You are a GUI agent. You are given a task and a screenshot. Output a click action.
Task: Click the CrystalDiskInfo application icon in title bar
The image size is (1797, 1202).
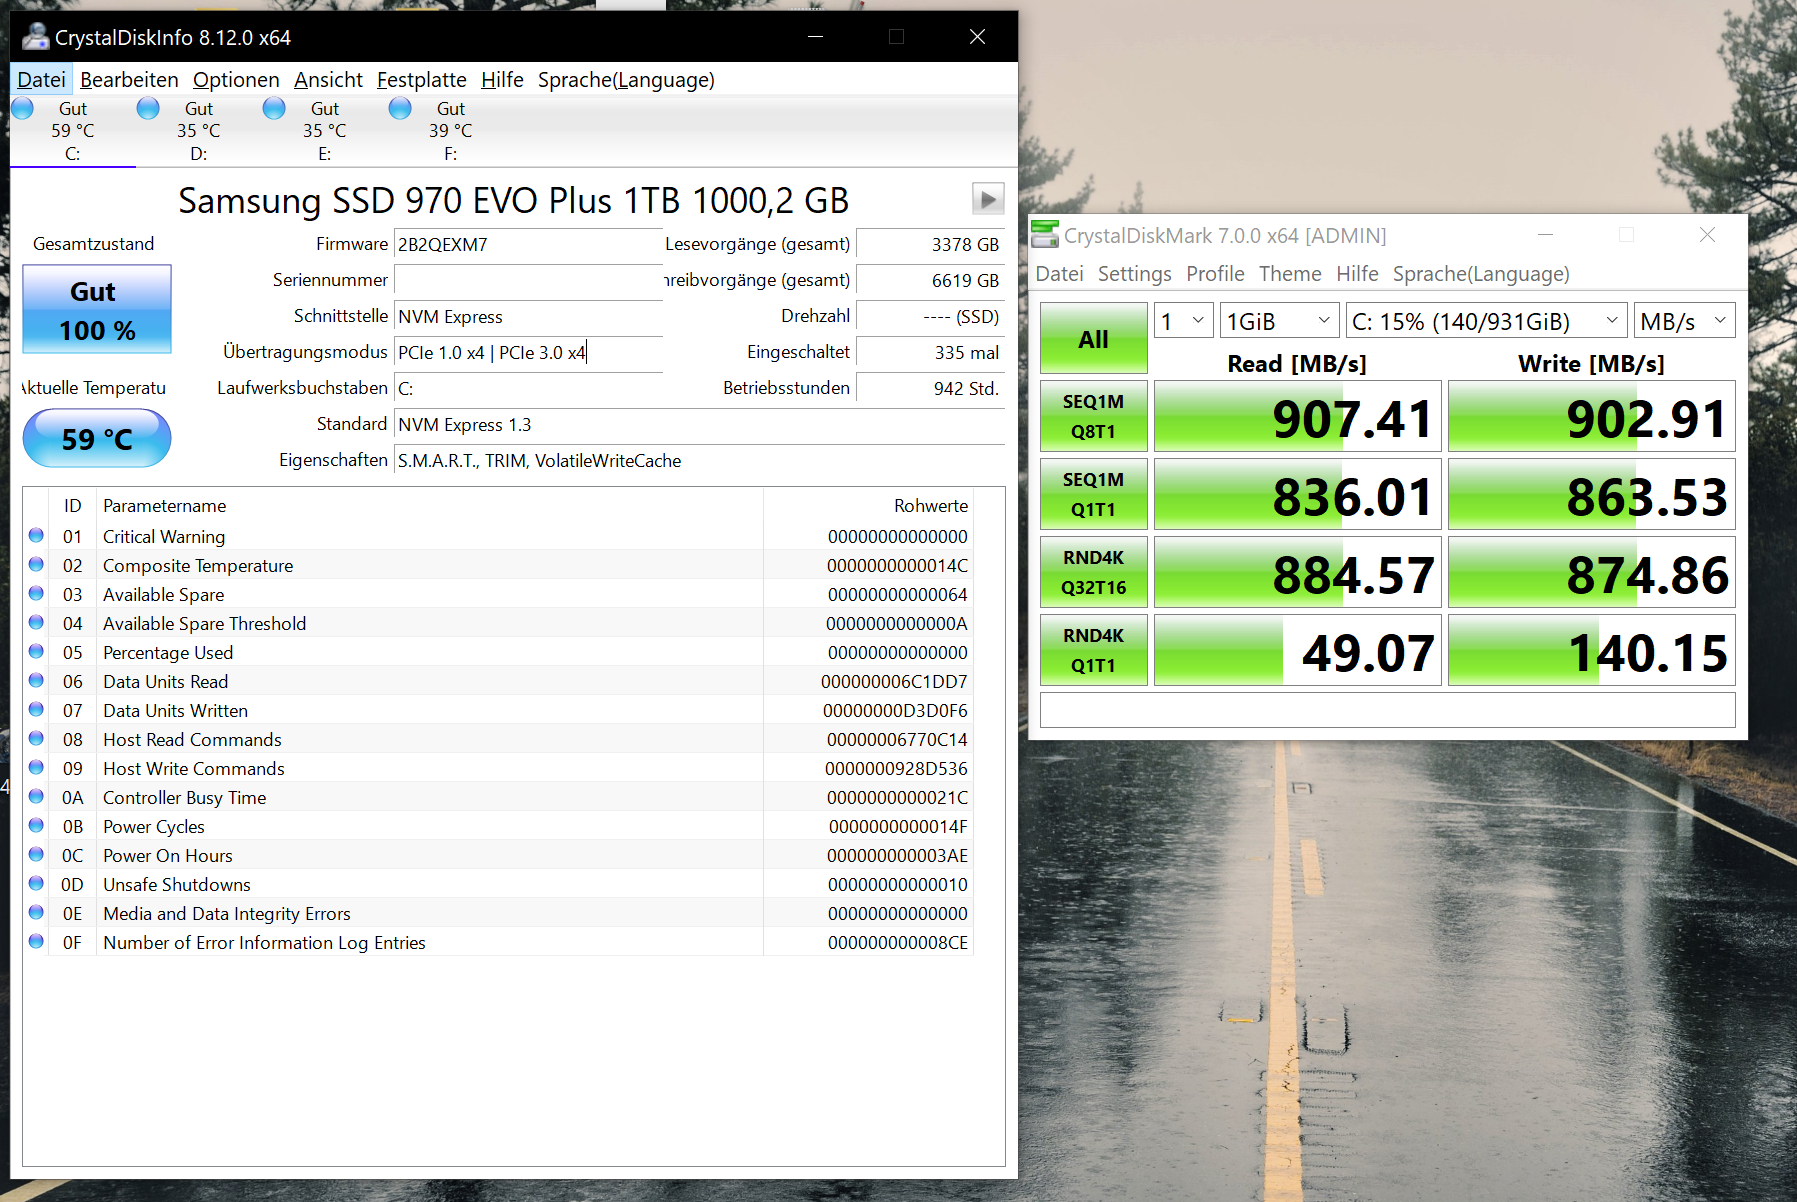pyautogui.click(x=37, y=36)
